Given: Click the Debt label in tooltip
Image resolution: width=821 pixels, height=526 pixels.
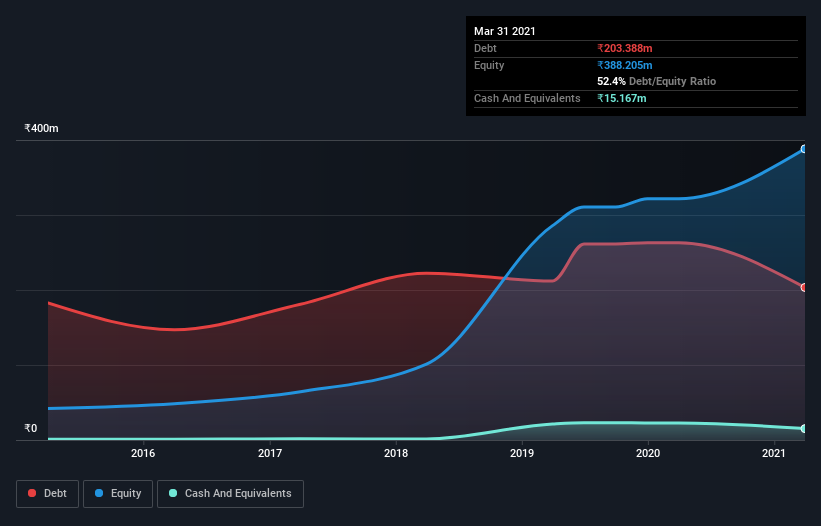Looking at the screenshot, I should pos(485,48).
